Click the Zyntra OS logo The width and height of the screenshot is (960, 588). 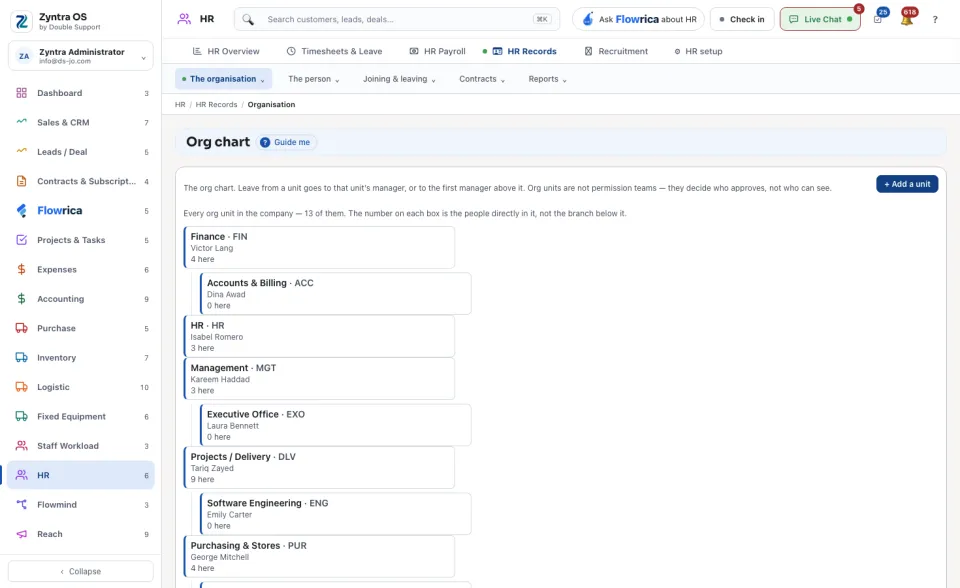[21, 21]
